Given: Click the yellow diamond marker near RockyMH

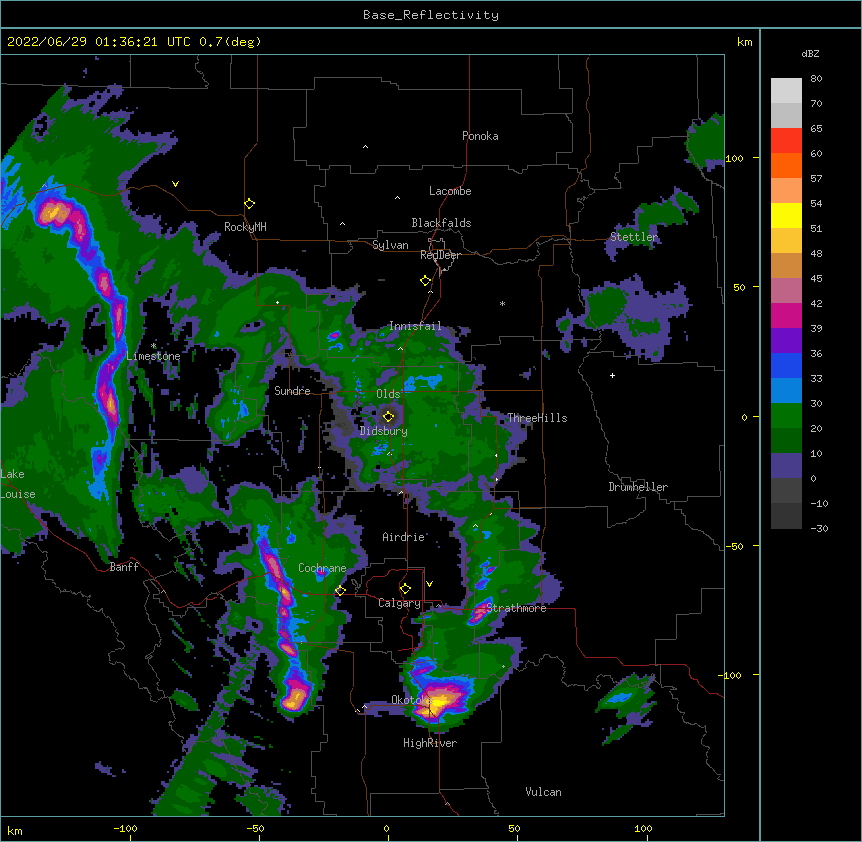Looking at the screenshot, I should pyautogui.click(x=250, y=204).
